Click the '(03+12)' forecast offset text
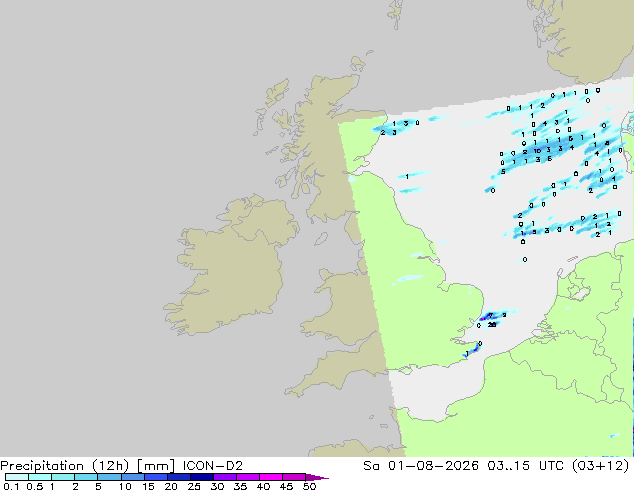Image resolution: width=634 pixels, height=490 pixels. coord(601,466)
